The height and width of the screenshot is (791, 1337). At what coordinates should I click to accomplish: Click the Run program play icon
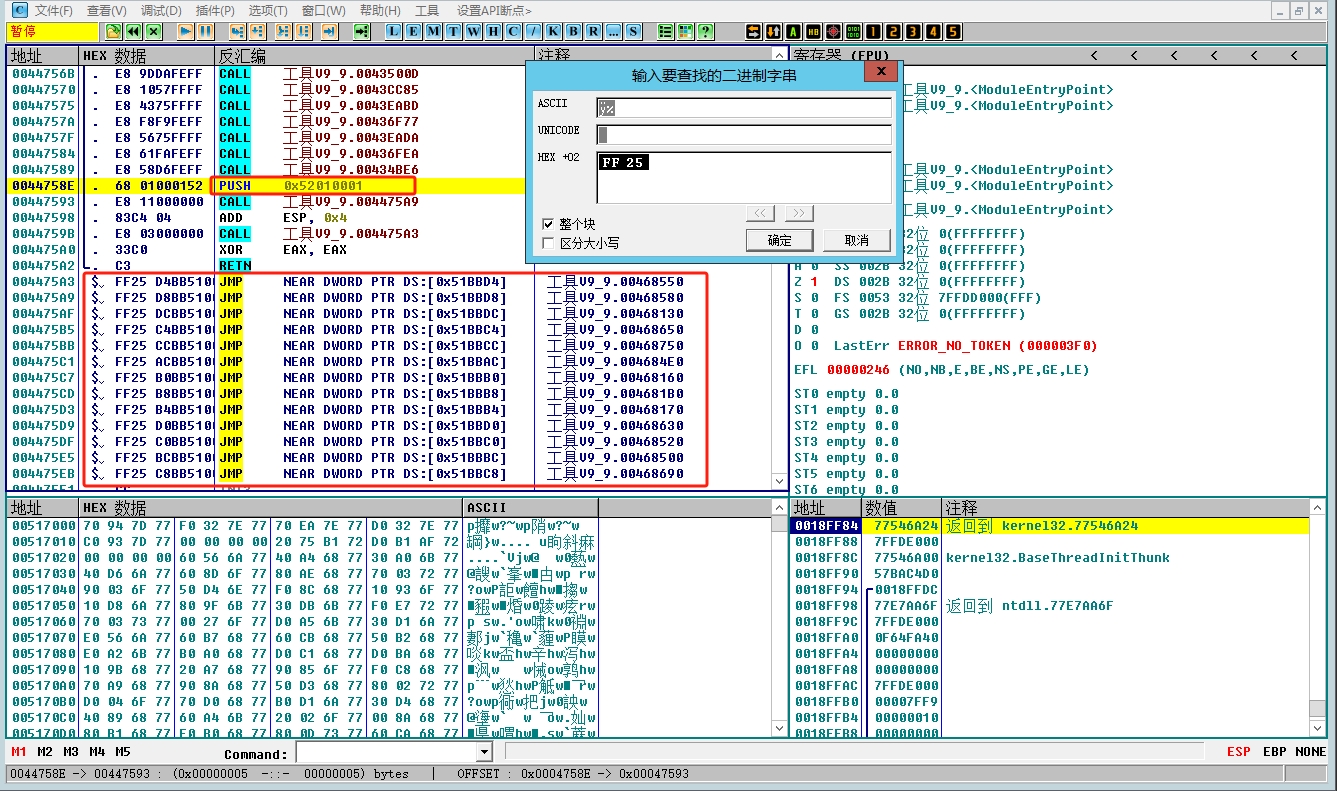(x=186, y=32)
